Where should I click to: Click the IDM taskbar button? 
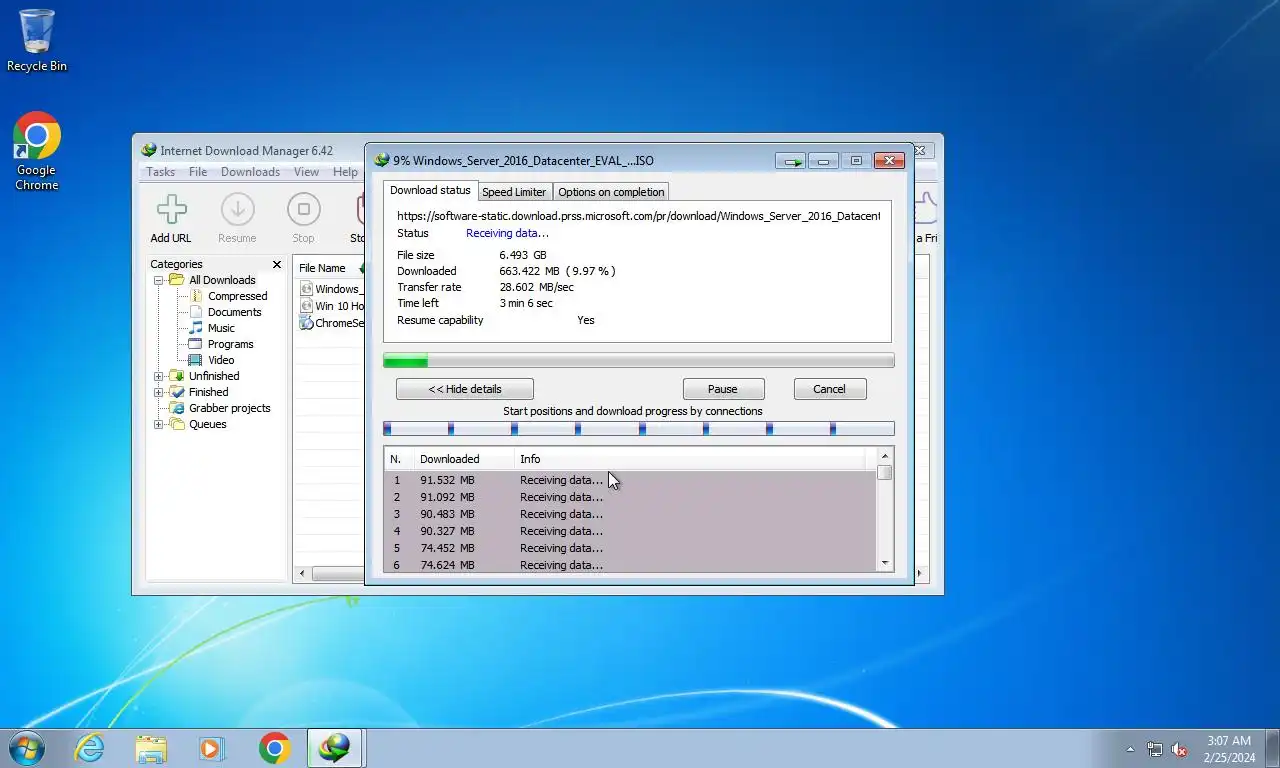pos(334,748)
